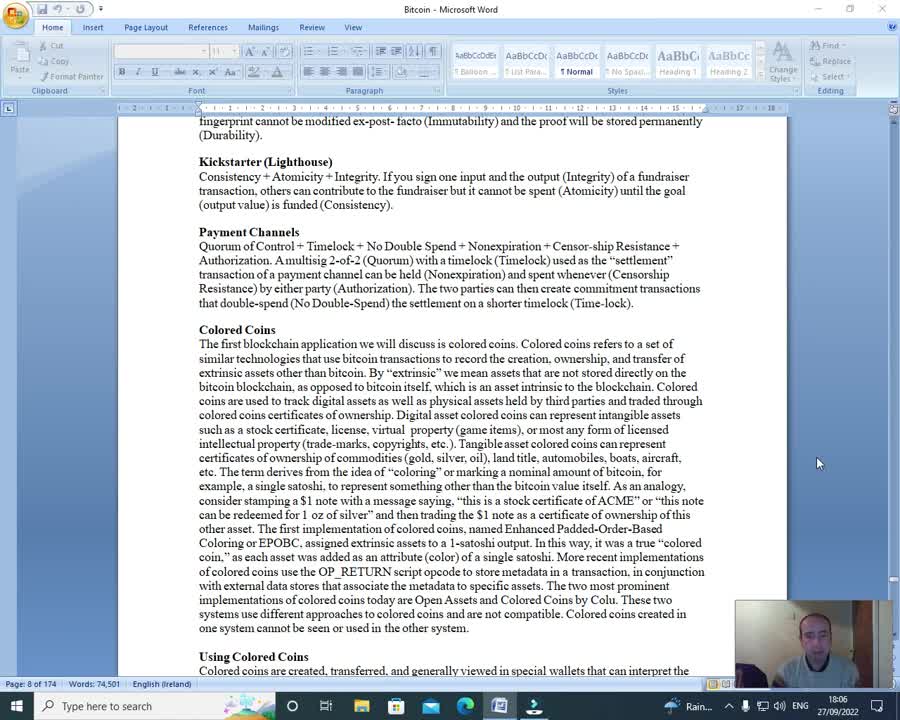Click the Redo icon in Quick Access
This screenshot has width=900, height=720.
pos(80,9)
